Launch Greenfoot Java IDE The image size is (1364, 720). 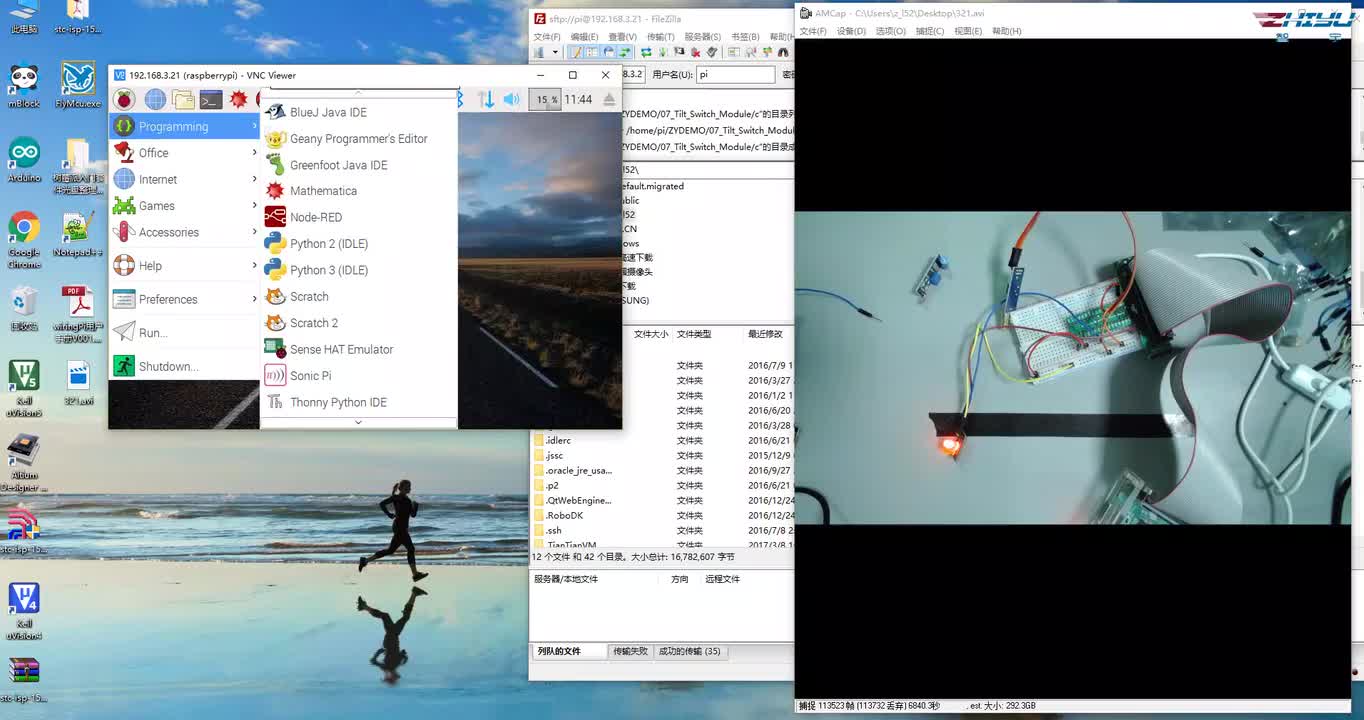pyautogui.click(x=359, y=165)
